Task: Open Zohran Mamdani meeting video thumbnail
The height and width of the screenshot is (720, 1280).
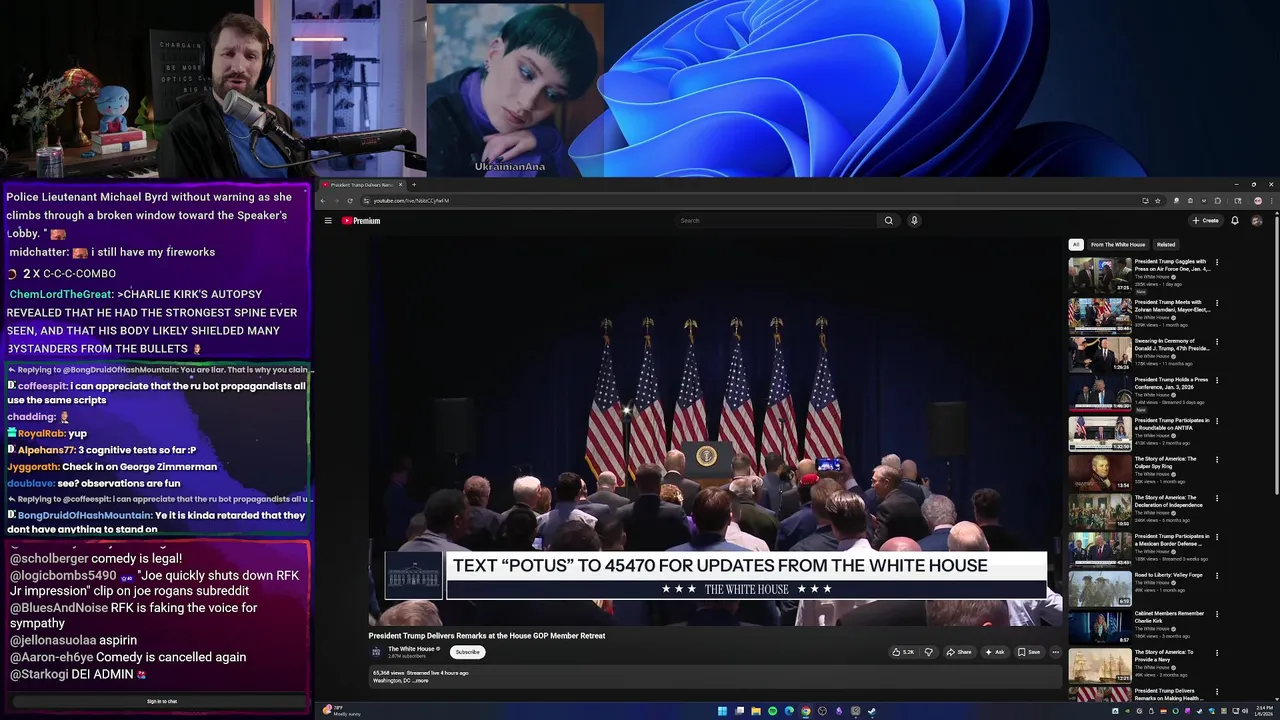Action: [1100, 315]
